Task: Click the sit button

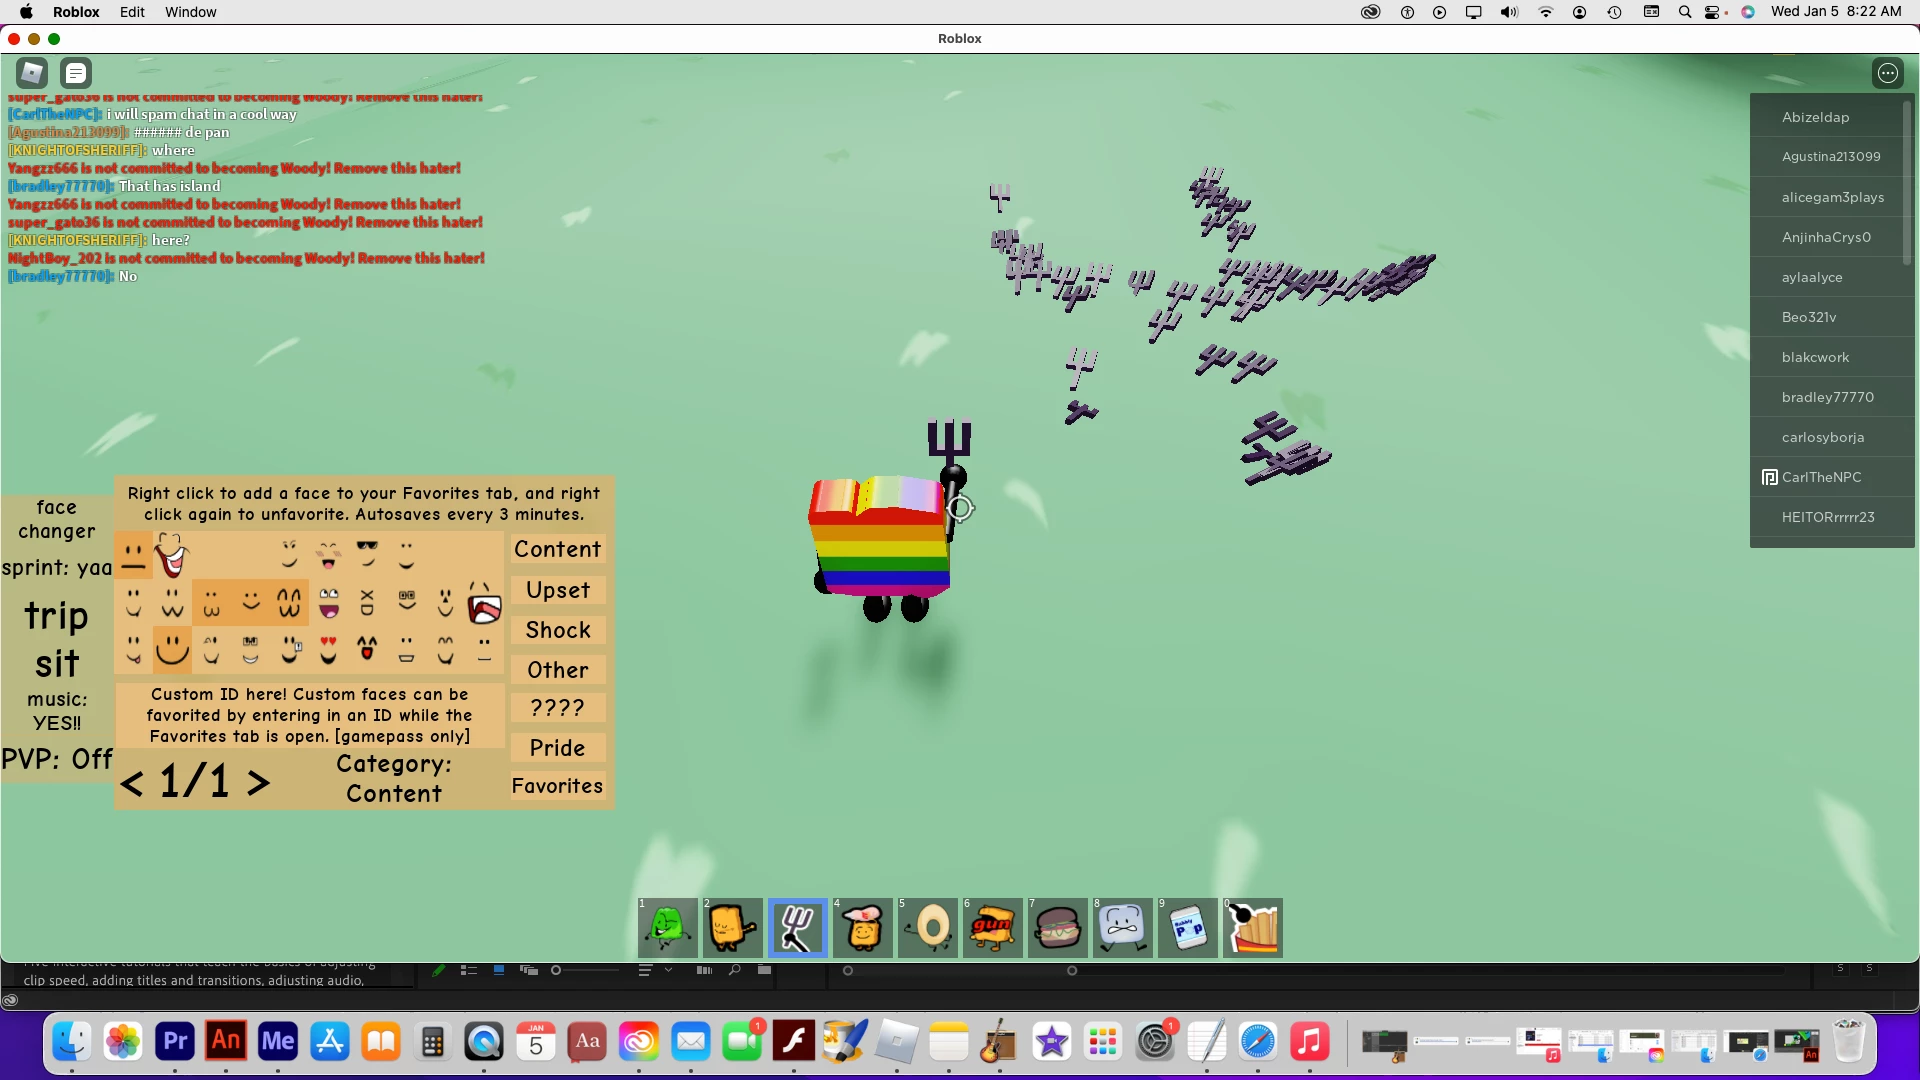Action: click(x=57, y=664)
